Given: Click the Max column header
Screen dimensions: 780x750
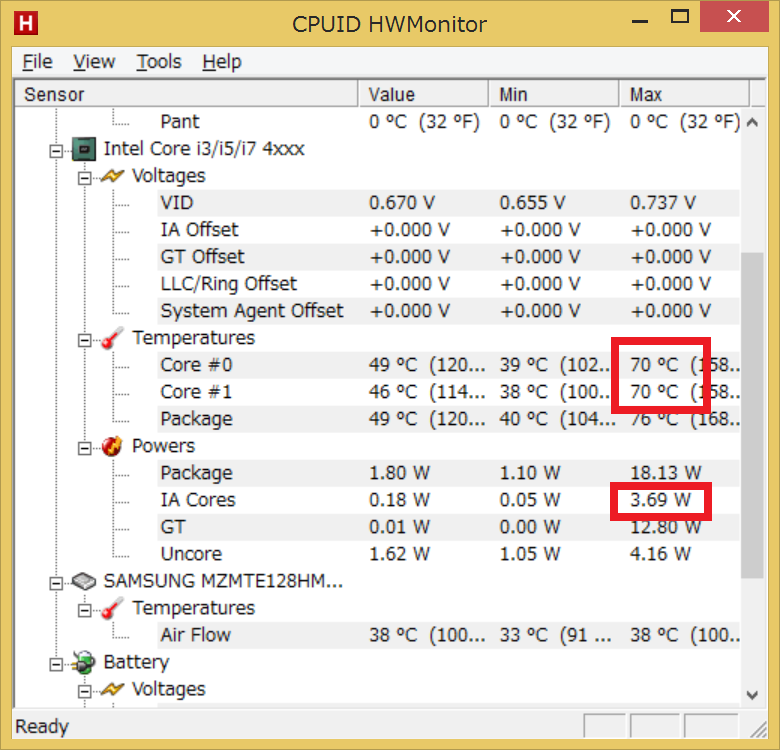Looking at the screenshot, I should (x=684, y=94).
